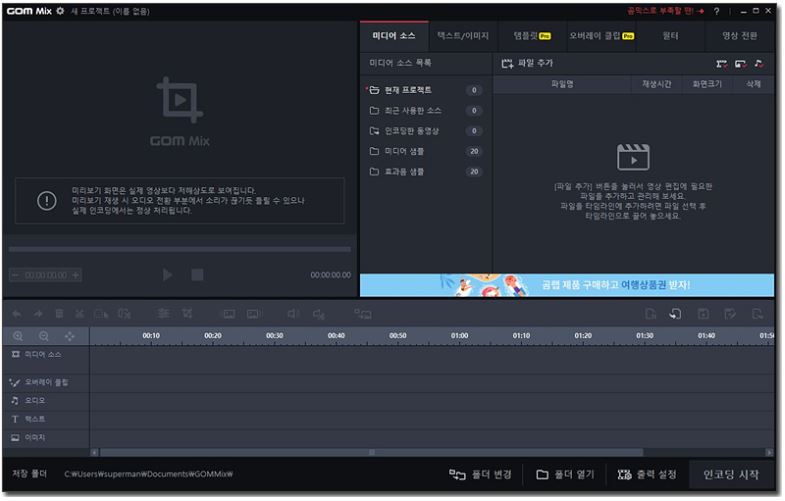Click the 폴더 열기 button

tap(565, 474)
